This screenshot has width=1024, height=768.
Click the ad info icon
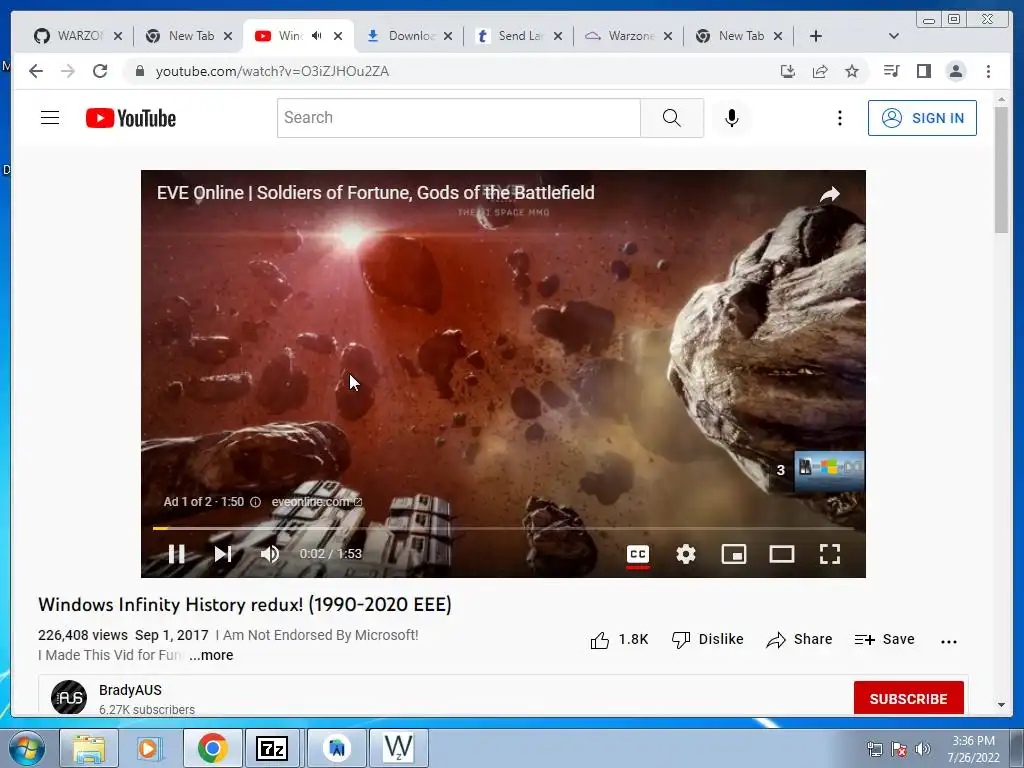click(255, 502)
